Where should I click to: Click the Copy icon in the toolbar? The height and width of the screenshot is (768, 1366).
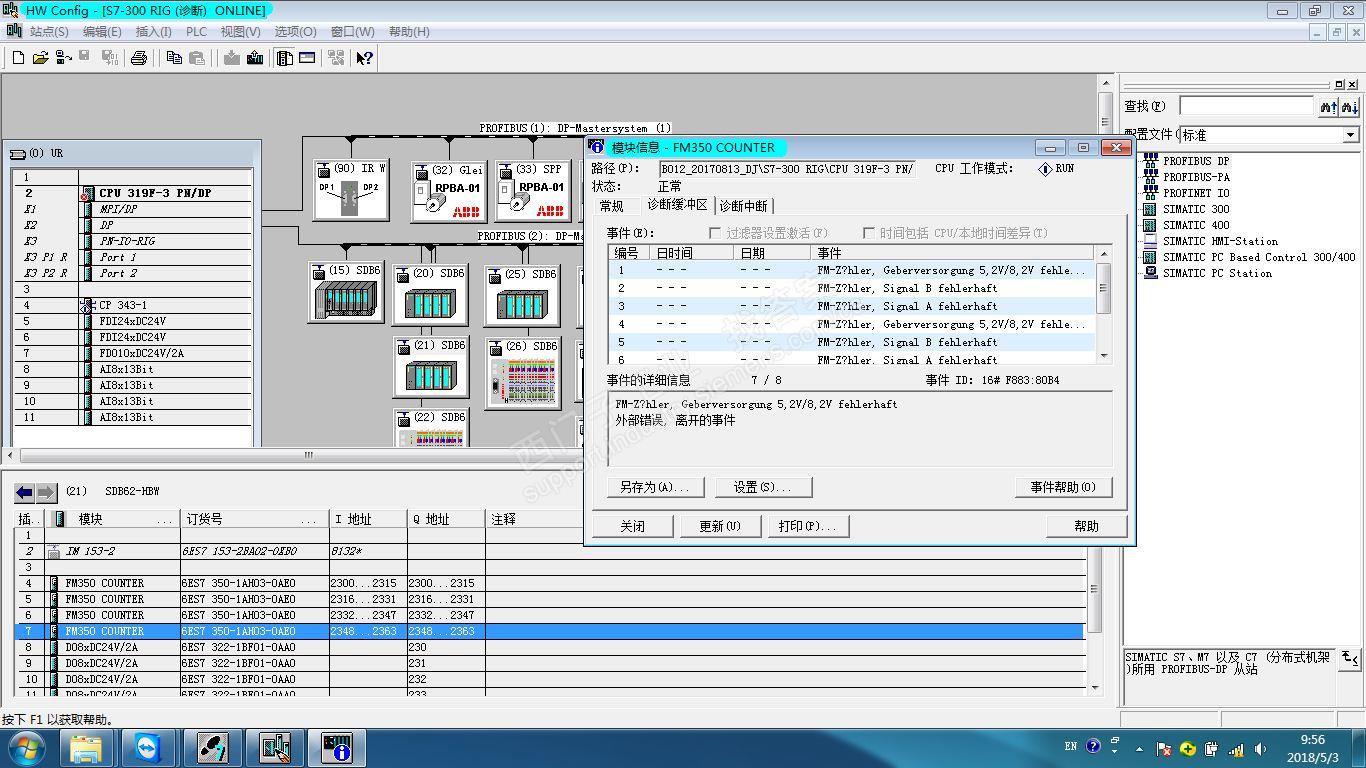pos(174,58)
